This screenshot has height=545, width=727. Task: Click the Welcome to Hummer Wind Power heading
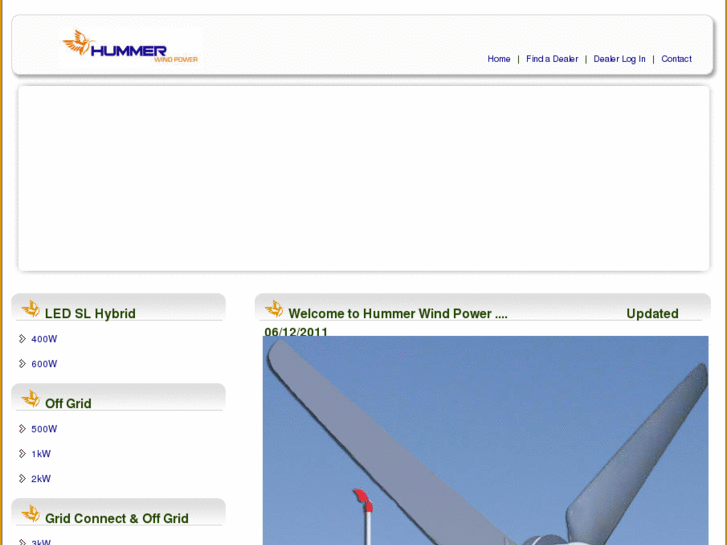[x=398, y=314]
